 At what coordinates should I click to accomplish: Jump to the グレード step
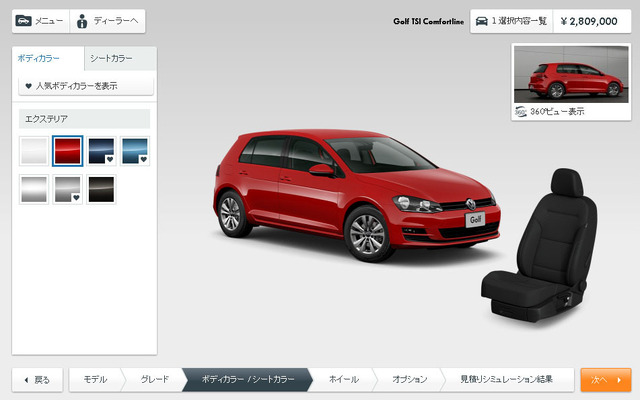154,380
